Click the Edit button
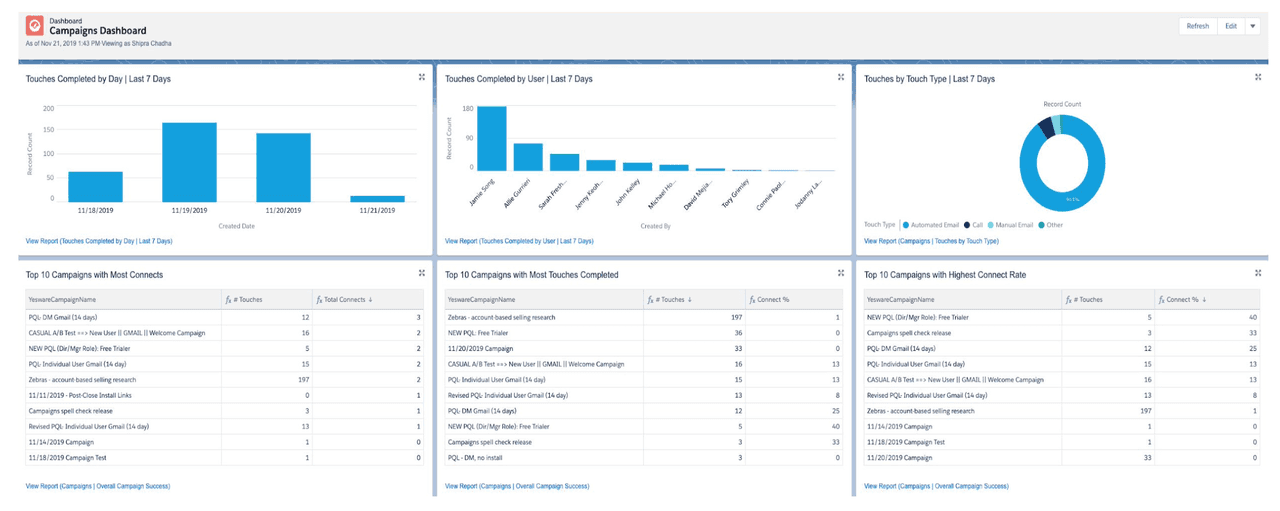 click(1231, 27)
